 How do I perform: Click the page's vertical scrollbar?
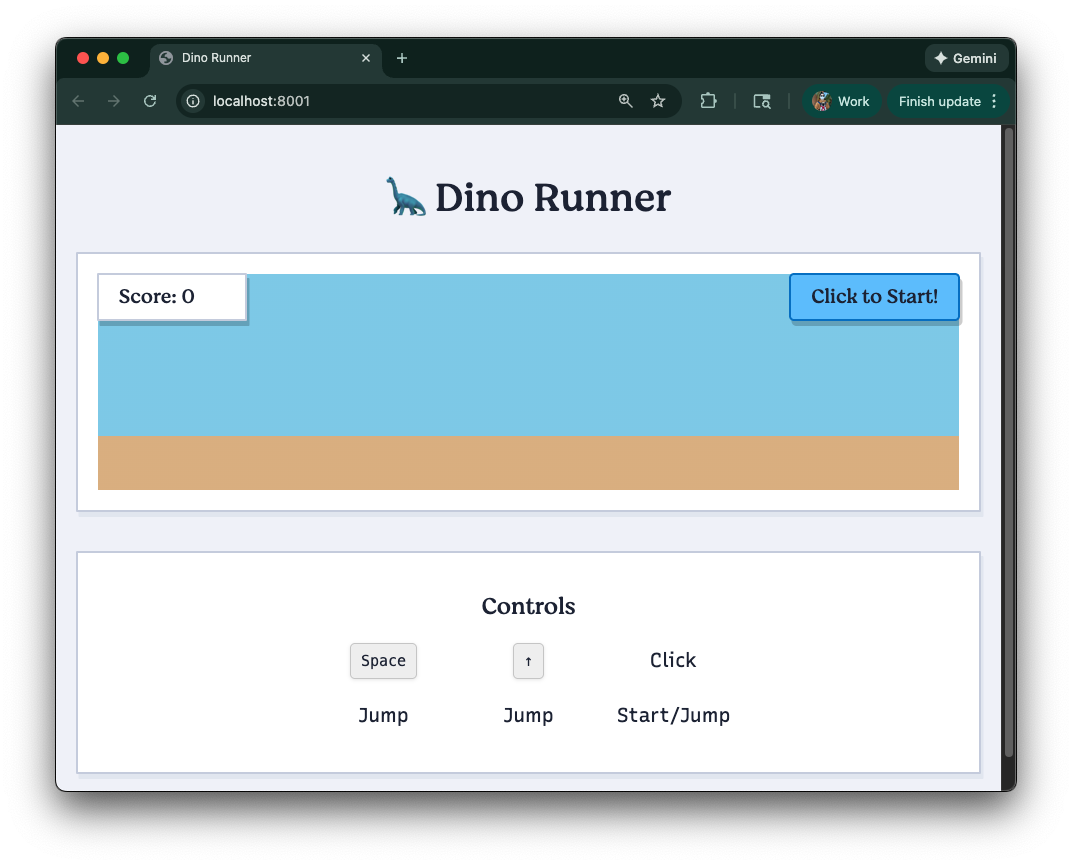click(1008, 440)
